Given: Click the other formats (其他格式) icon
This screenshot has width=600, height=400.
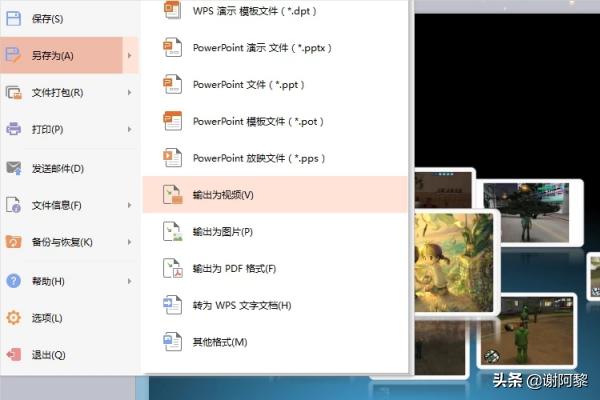Looking at the screenshot, I should pos(173,341).
